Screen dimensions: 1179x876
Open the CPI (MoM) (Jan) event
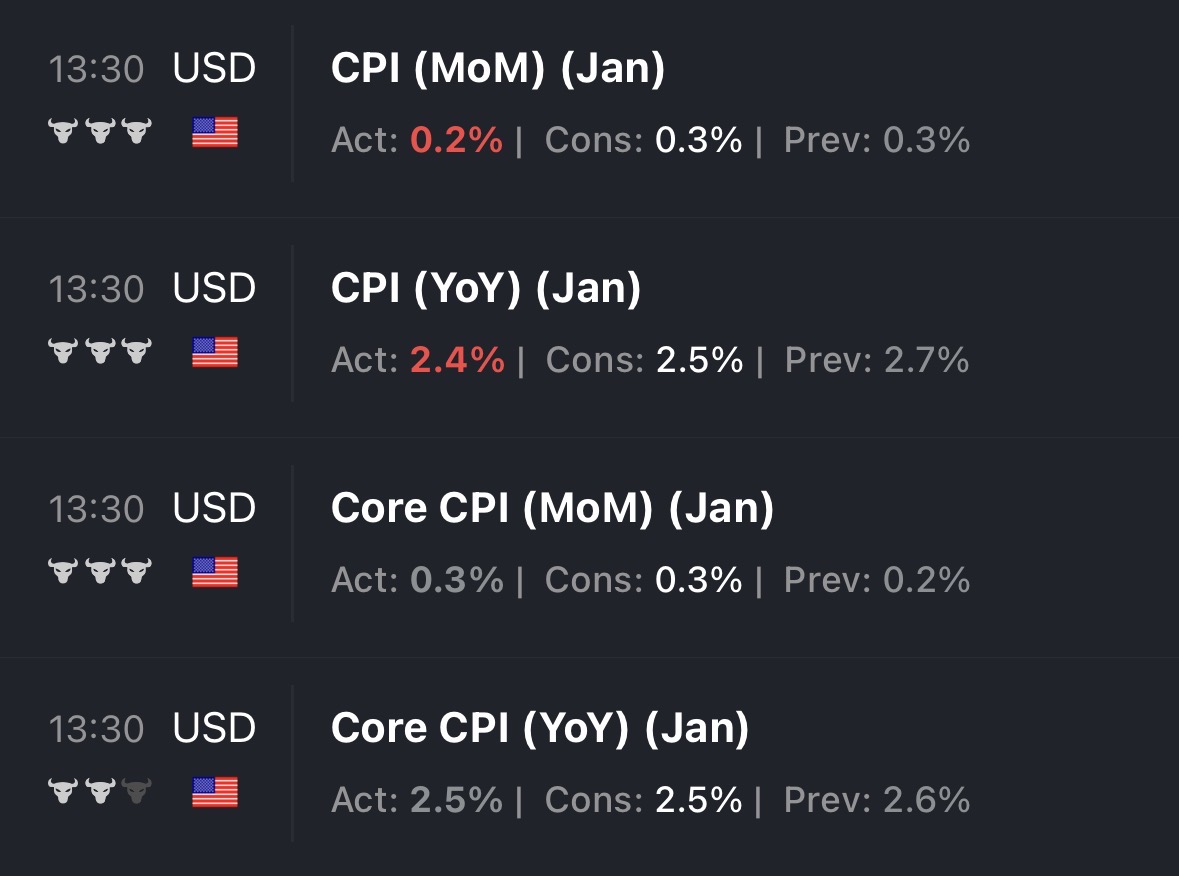click(498, 69)
